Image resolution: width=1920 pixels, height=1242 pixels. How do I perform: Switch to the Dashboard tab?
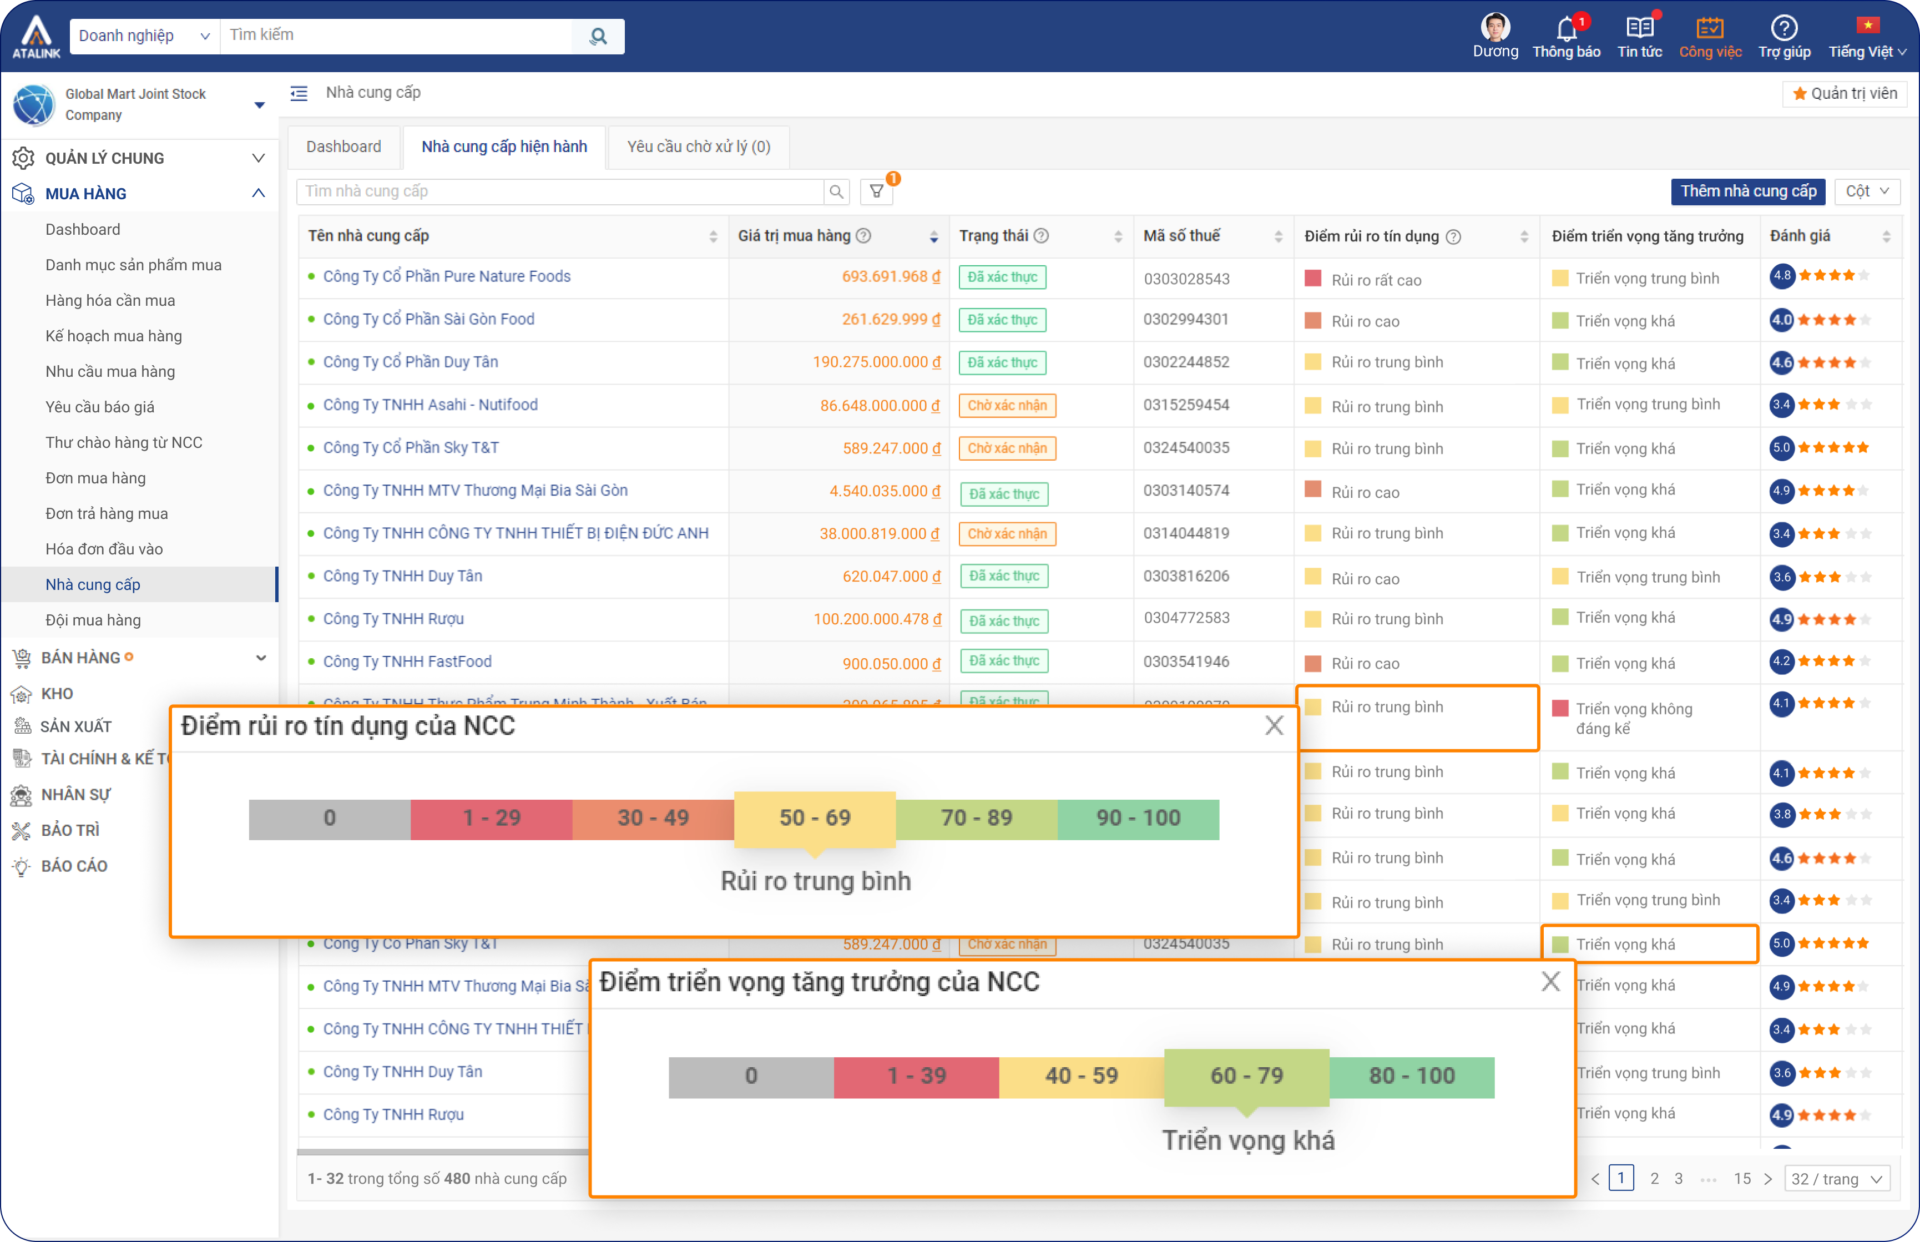[x=343, y=147]
